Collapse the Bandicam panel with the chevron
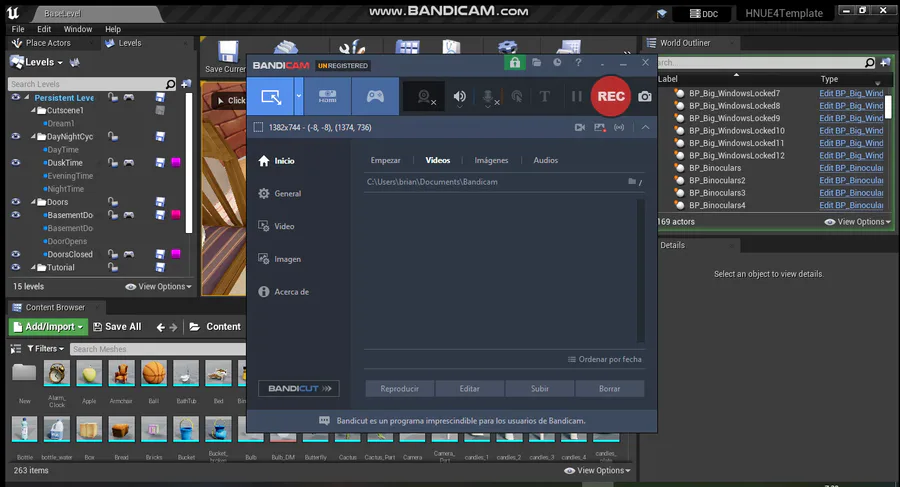This screenshot has height=487, width=900. pyautogui.click(x=645, y=127)
